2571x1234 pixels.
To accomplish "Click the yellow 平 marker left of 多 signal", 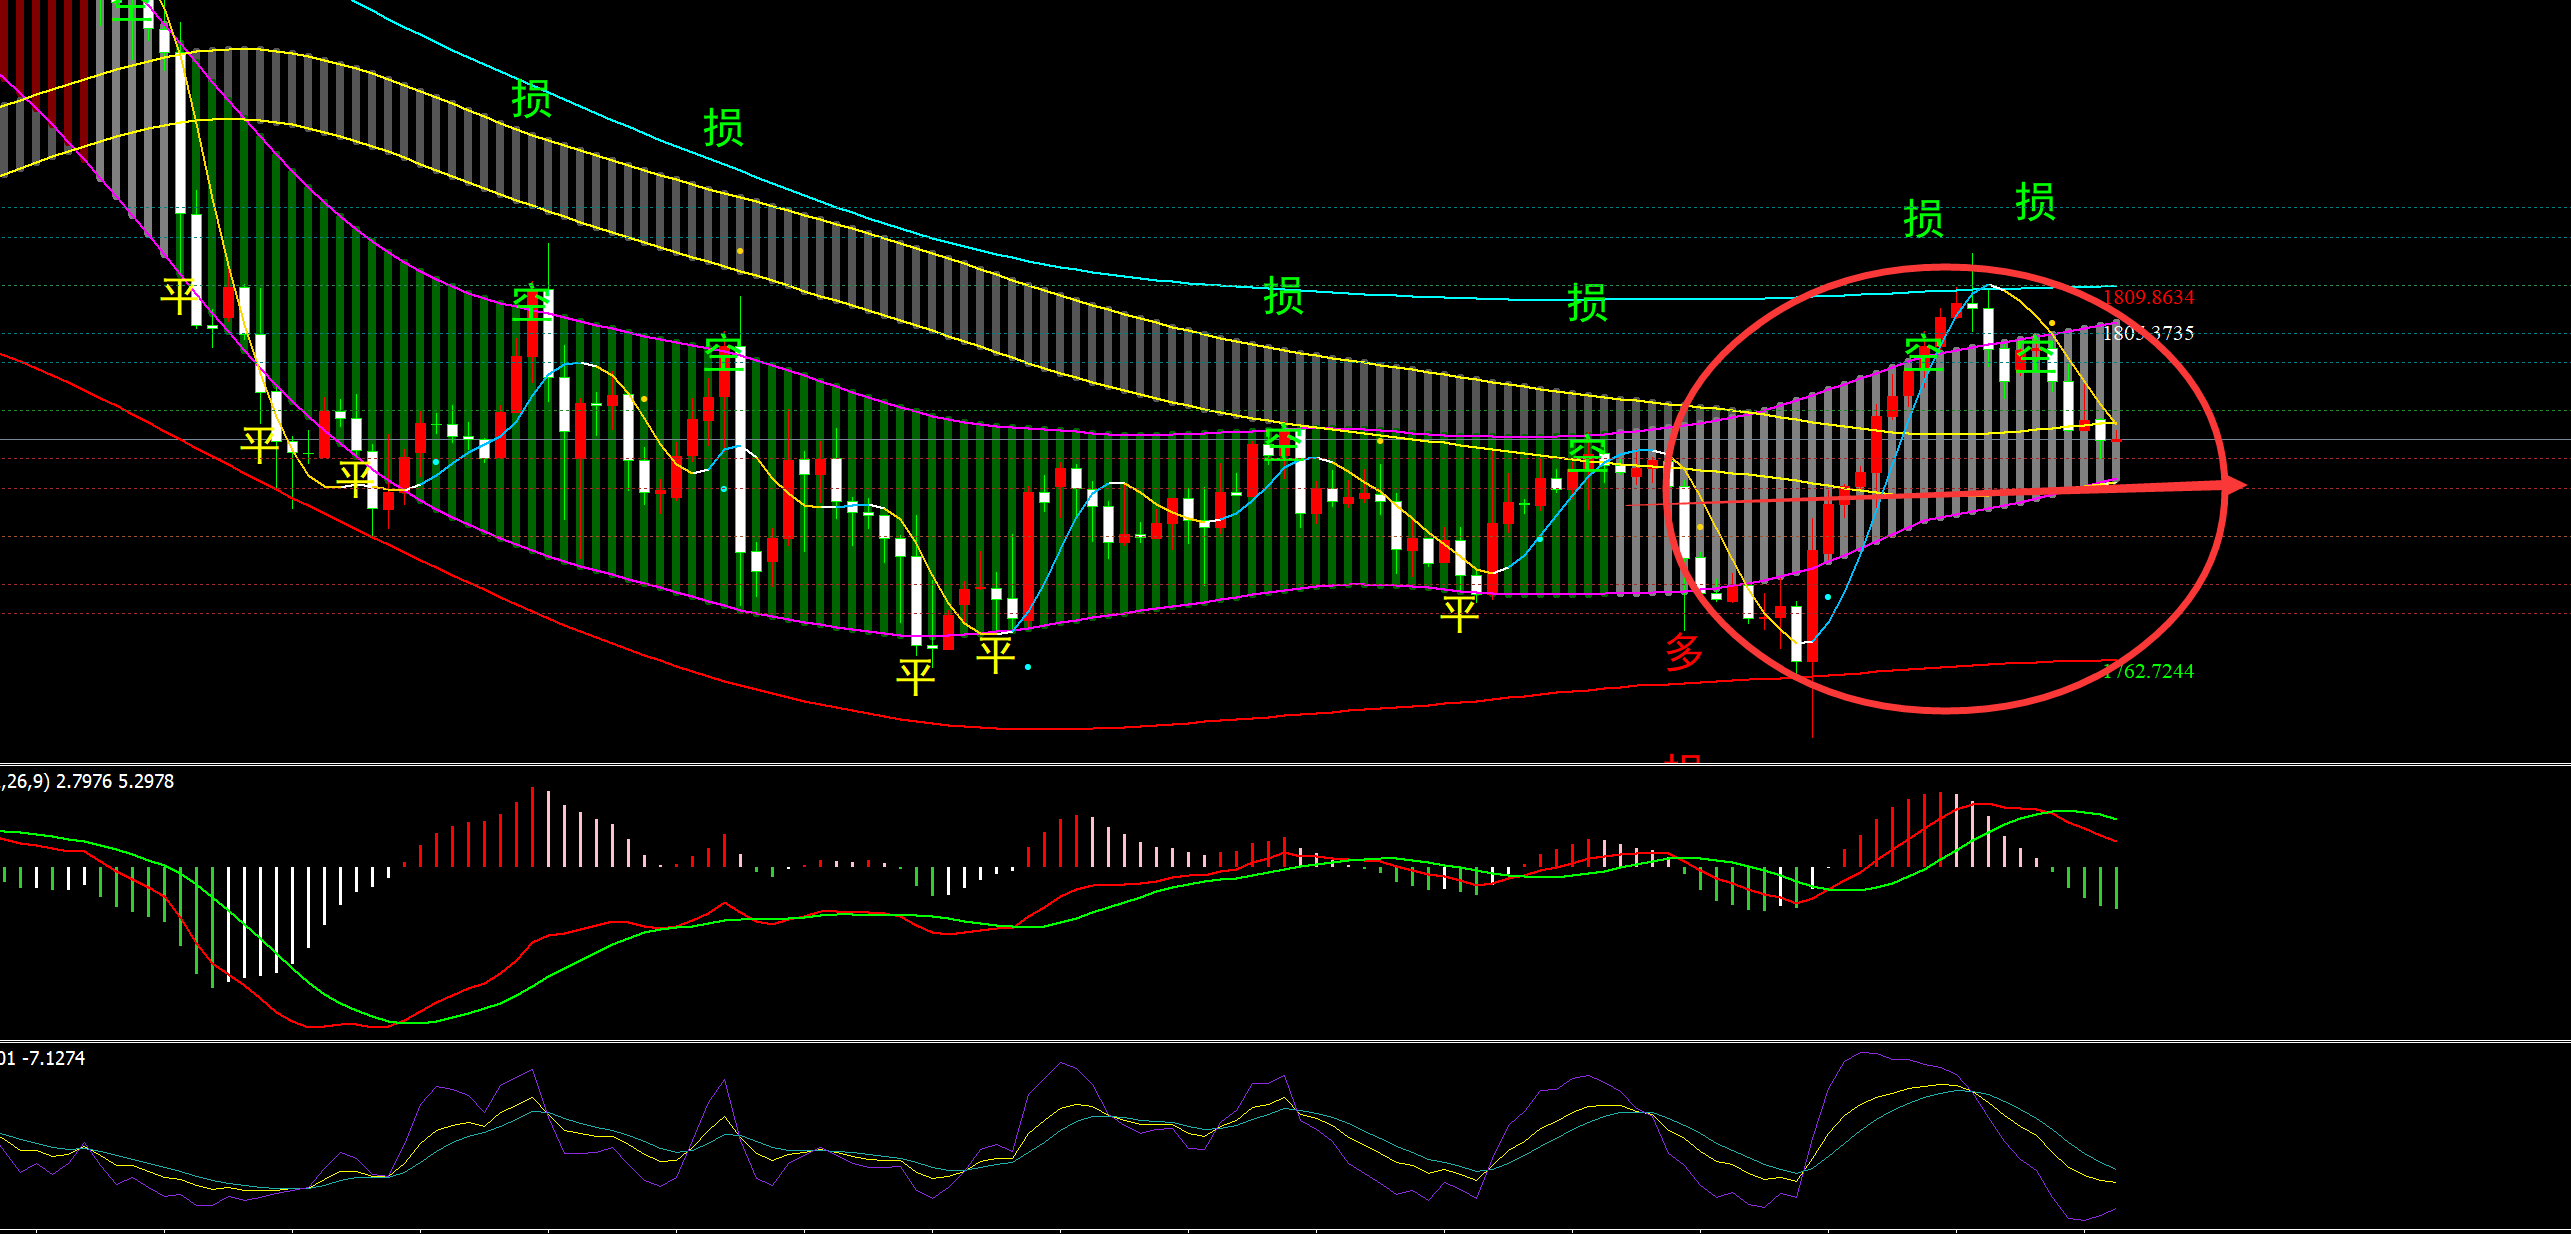I will (x=1459, y=612).
